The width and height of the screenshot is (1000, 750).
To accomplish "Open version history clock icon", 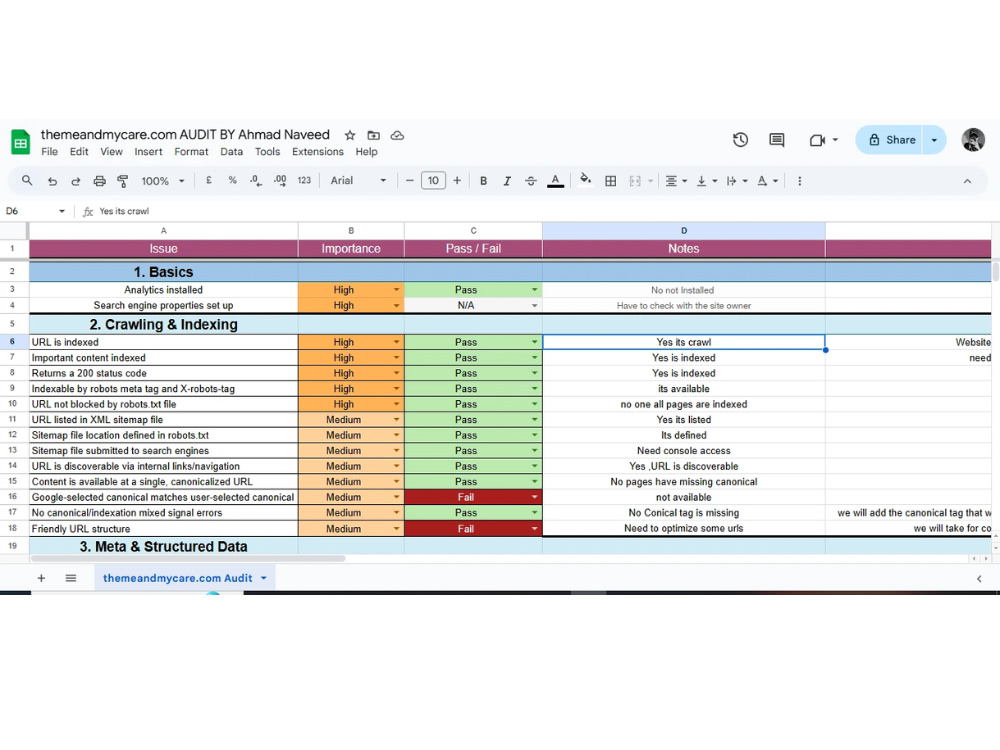I will point(740,140).
